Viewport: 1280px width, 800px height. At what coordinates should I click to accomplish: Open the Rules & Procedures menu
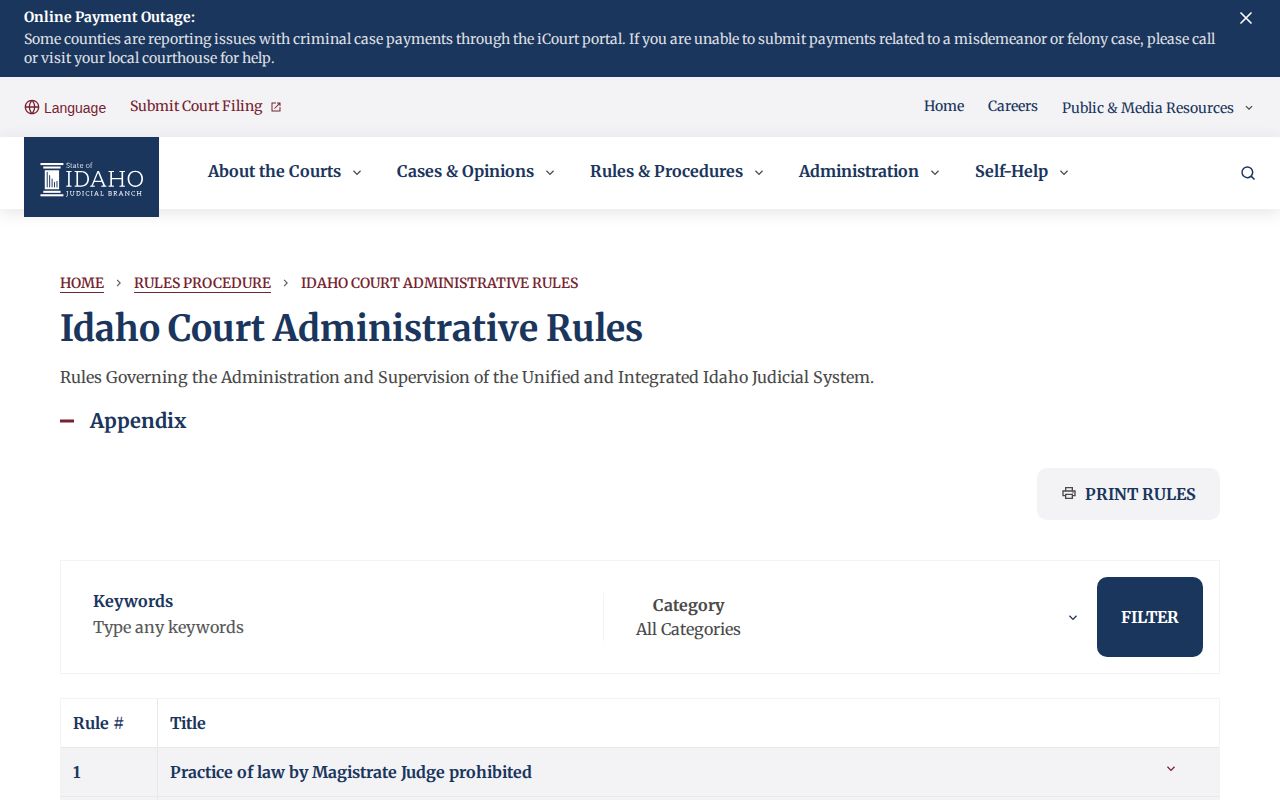pos(677,172)
